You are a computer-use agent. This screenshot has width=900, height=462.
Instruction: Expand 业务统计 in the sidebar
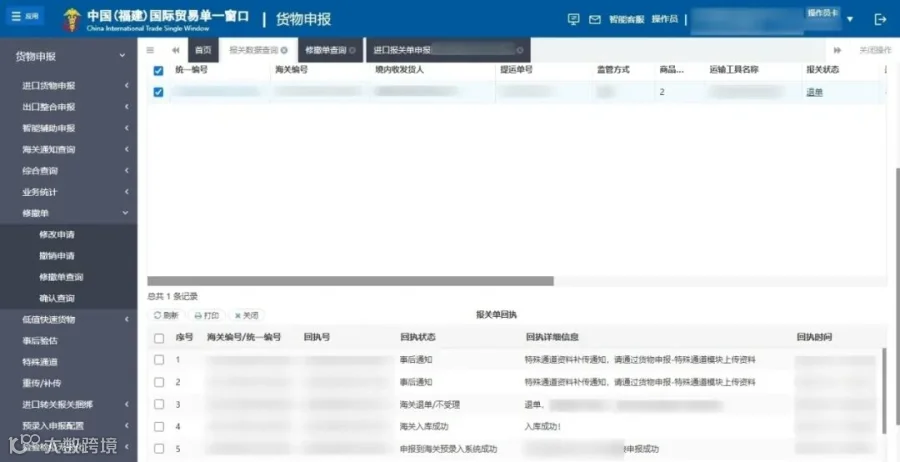[x=69, y=192]
